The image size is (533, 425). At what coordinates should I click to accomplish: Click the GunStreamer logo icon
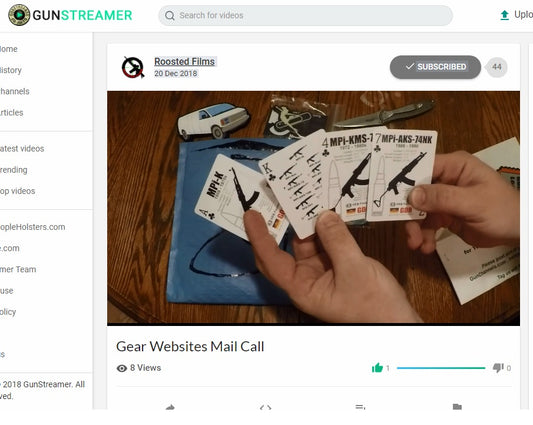(19, 15)
